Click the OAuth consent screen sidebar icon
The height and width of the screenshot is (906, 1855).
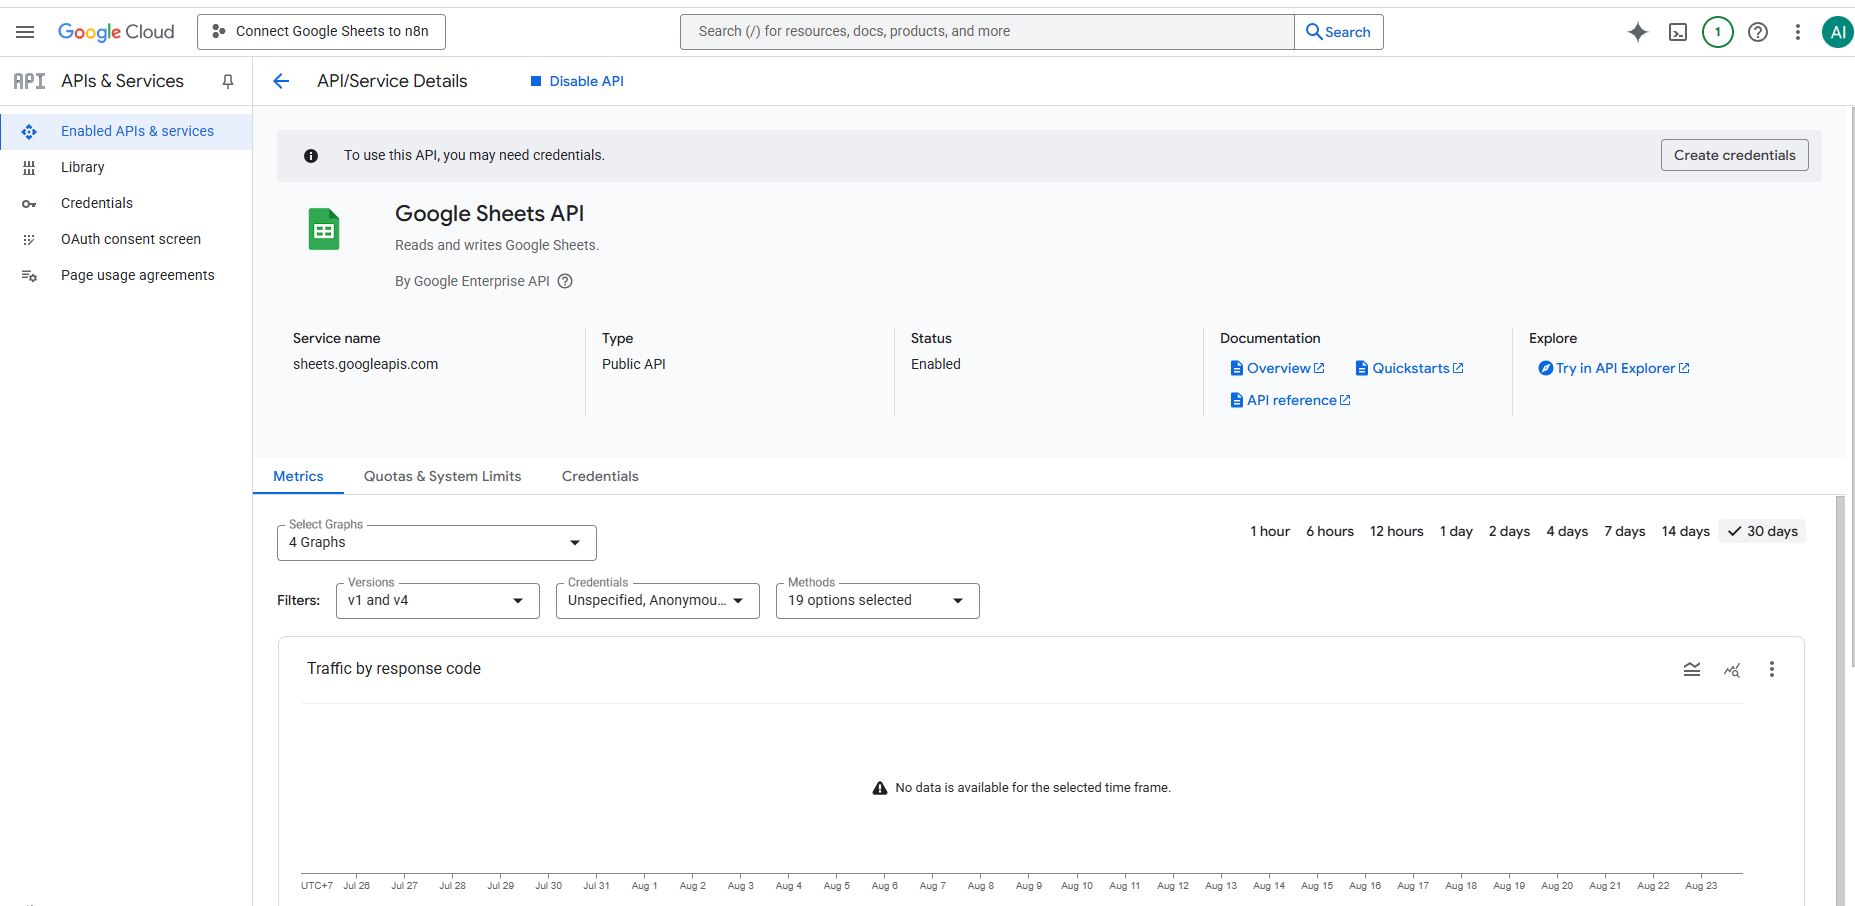(29, 239)
